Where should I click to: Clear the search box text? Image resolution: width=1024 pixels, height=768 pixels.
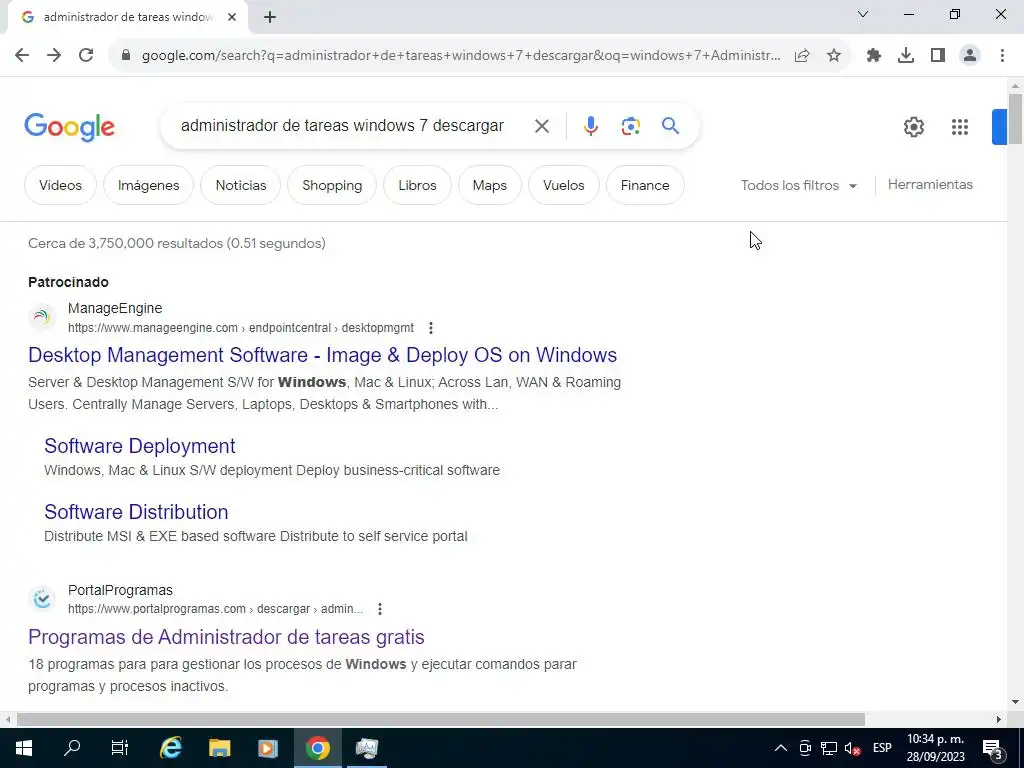(541, 126)
